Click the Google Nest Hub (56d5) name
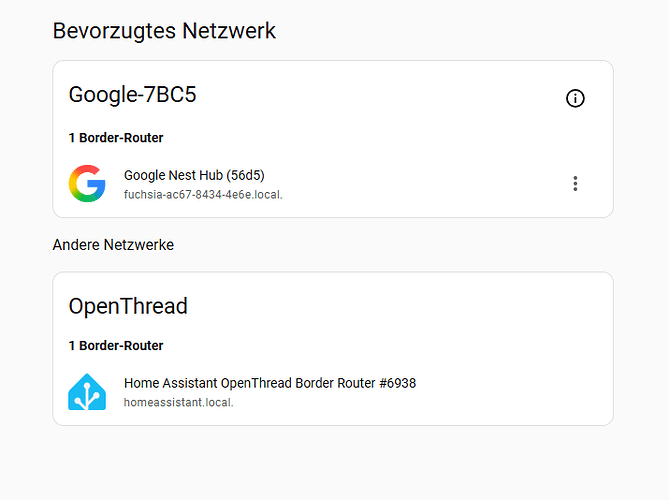This screenshot has width=669, height=500. click(x=194, y=175)
